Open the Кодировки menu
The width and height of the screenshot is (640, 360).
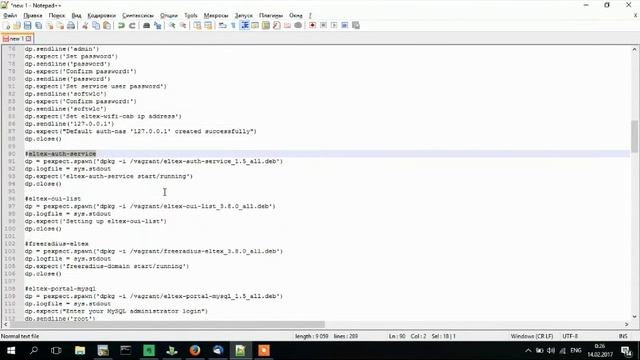coord(102,16)
